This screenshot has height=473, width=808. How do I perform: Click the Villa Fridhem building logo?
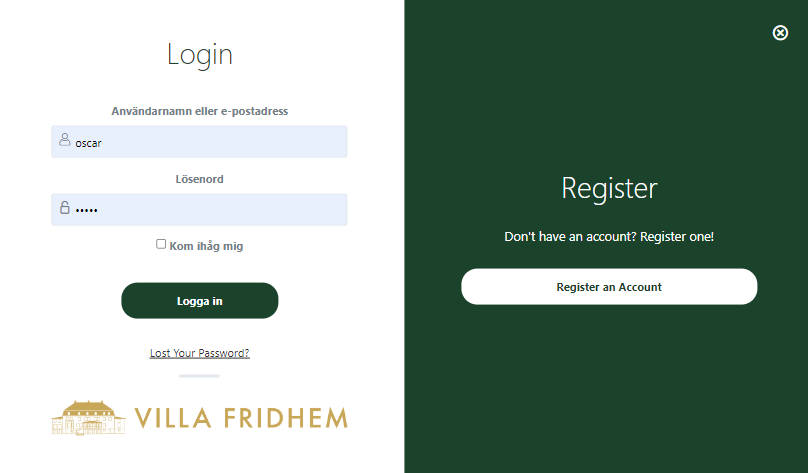tap(88, 417)
